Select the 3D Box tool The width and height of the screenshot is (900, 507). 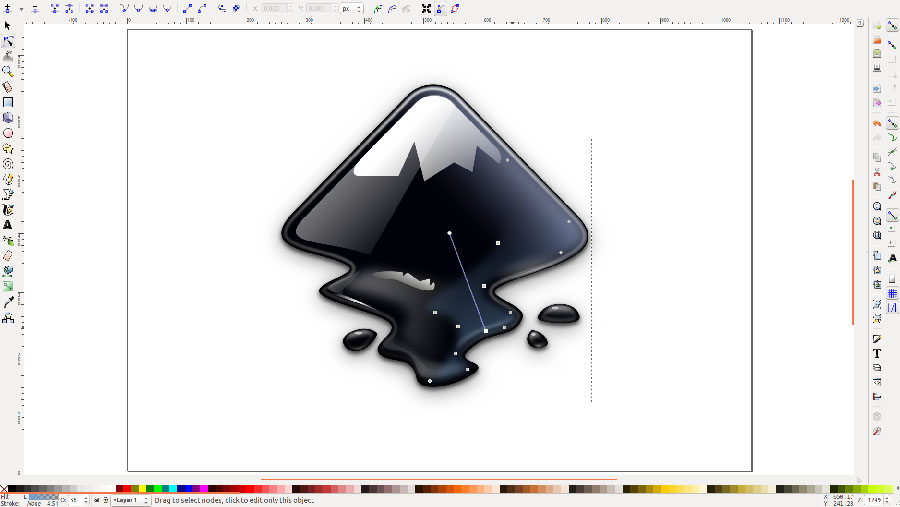click(7, 118)
